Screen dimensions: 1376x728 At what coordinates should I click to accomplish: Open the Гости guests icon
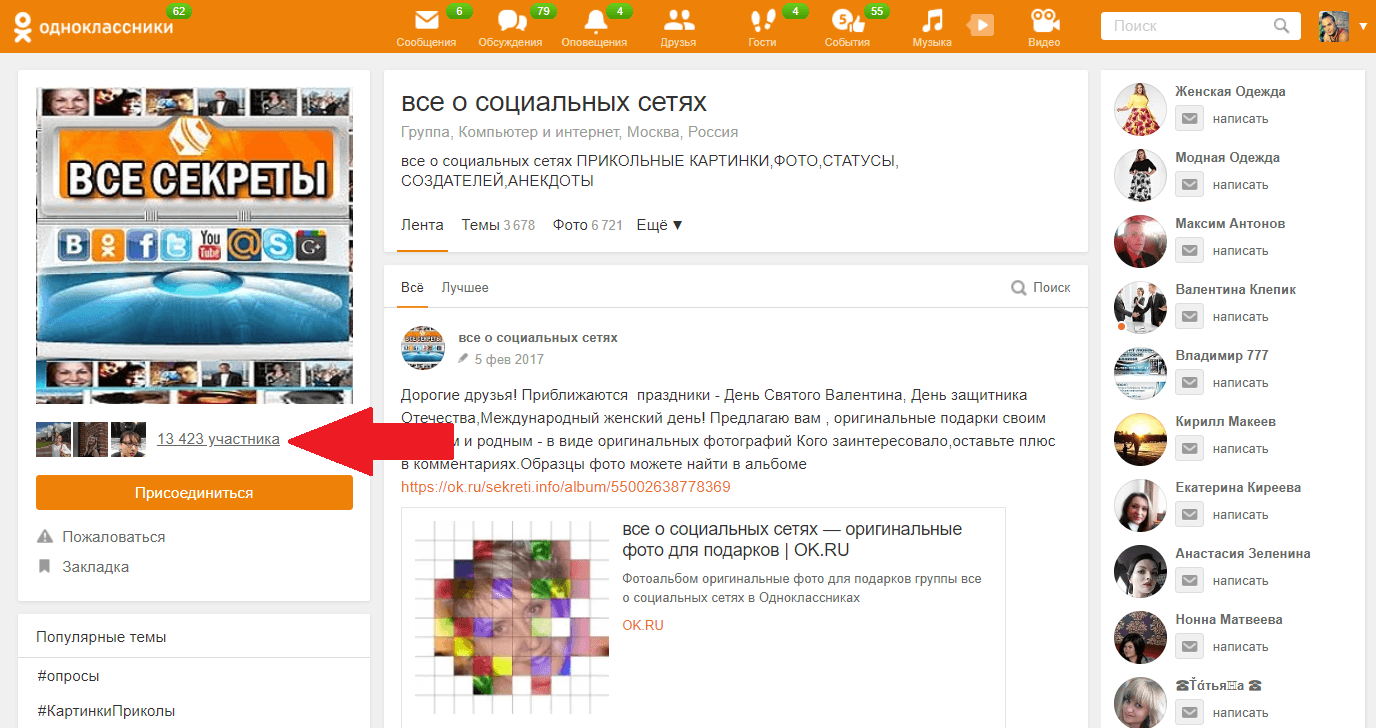click(x=763, y=21)
